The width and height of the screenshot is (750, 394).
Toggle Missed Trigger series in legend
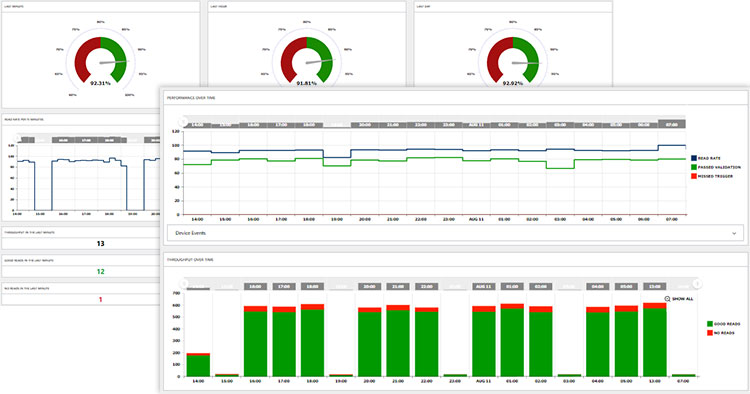(712, 176)
